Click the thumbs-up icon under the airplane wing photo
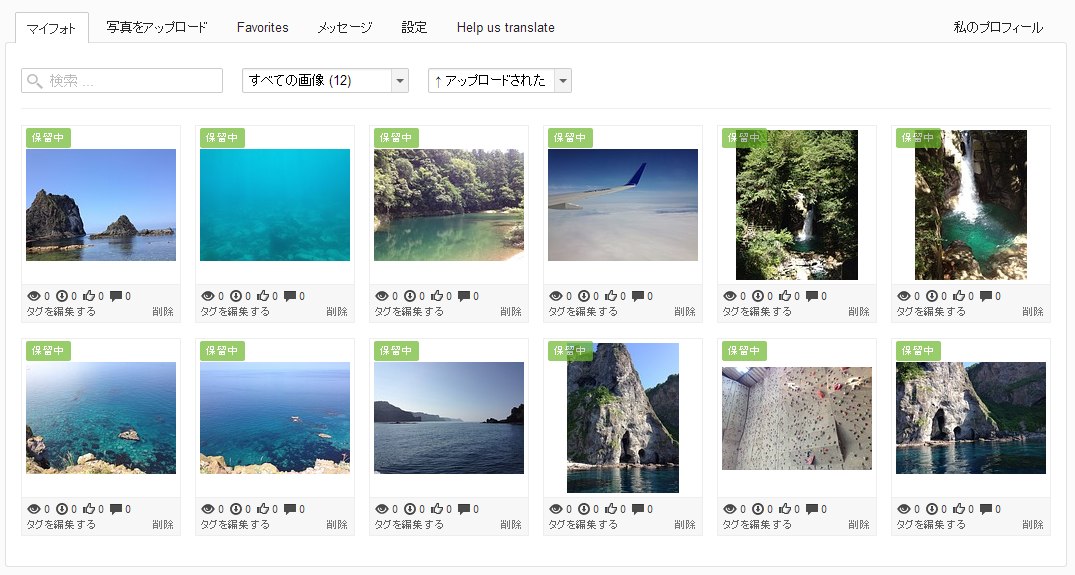Screen dimensions: 1075x575 click(612, 296)
